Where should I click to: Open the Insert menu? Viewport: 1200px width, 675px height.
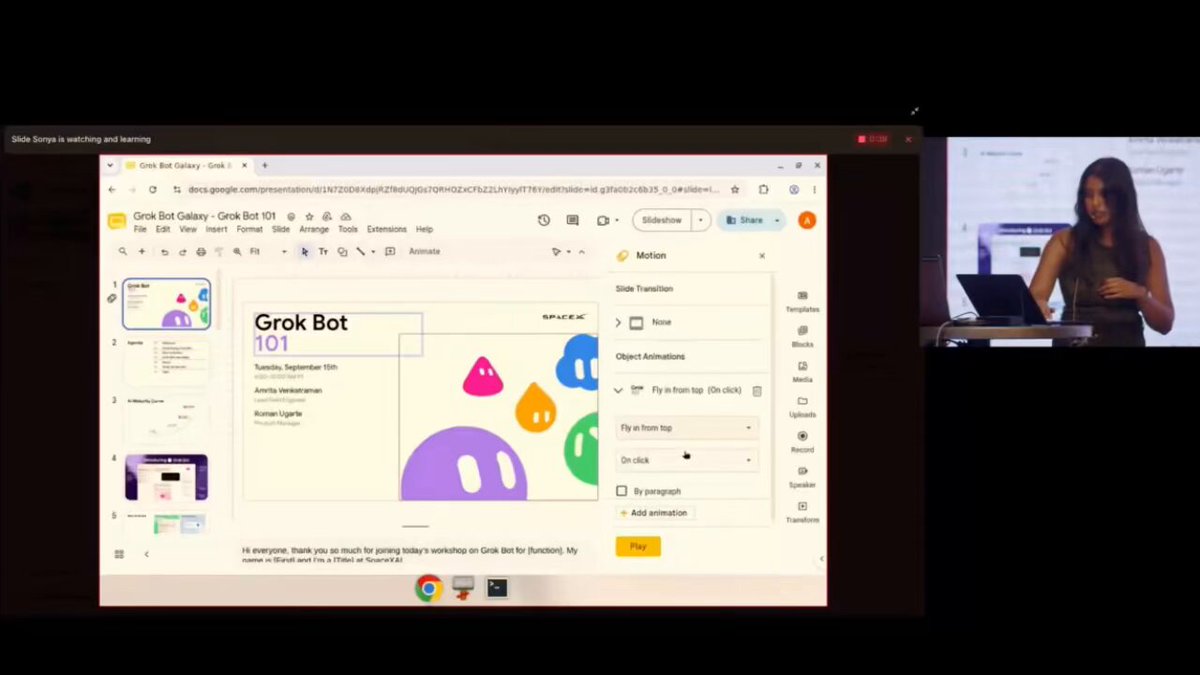(216, 229)
